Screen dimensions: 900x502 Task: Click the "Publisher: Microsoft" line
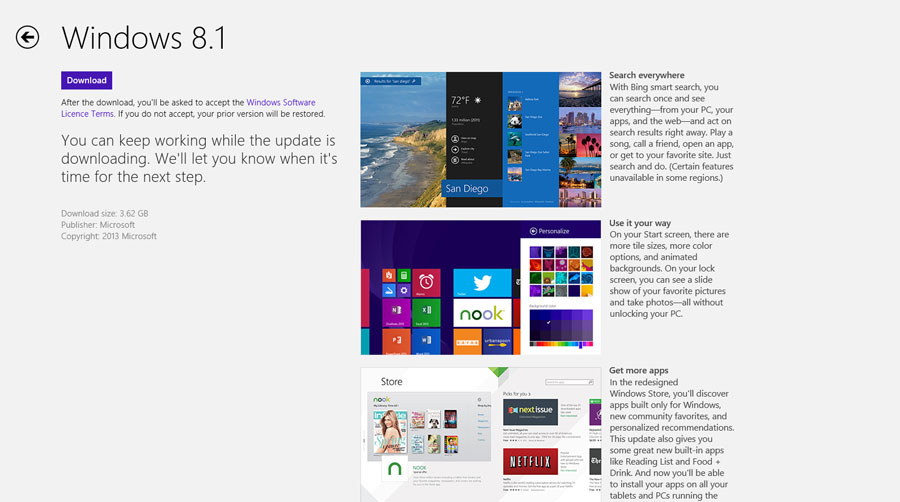(98, 225)
